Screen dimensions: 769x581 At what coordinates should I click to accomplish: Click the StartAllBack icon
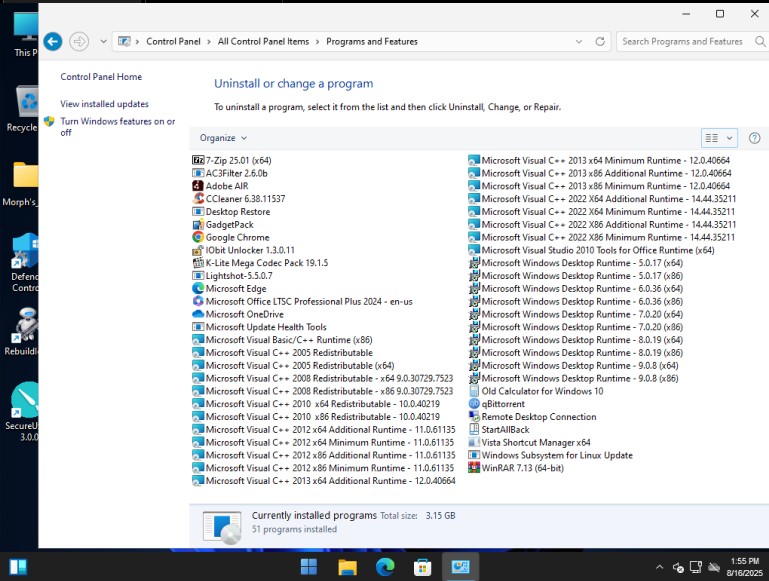[474, 429]
